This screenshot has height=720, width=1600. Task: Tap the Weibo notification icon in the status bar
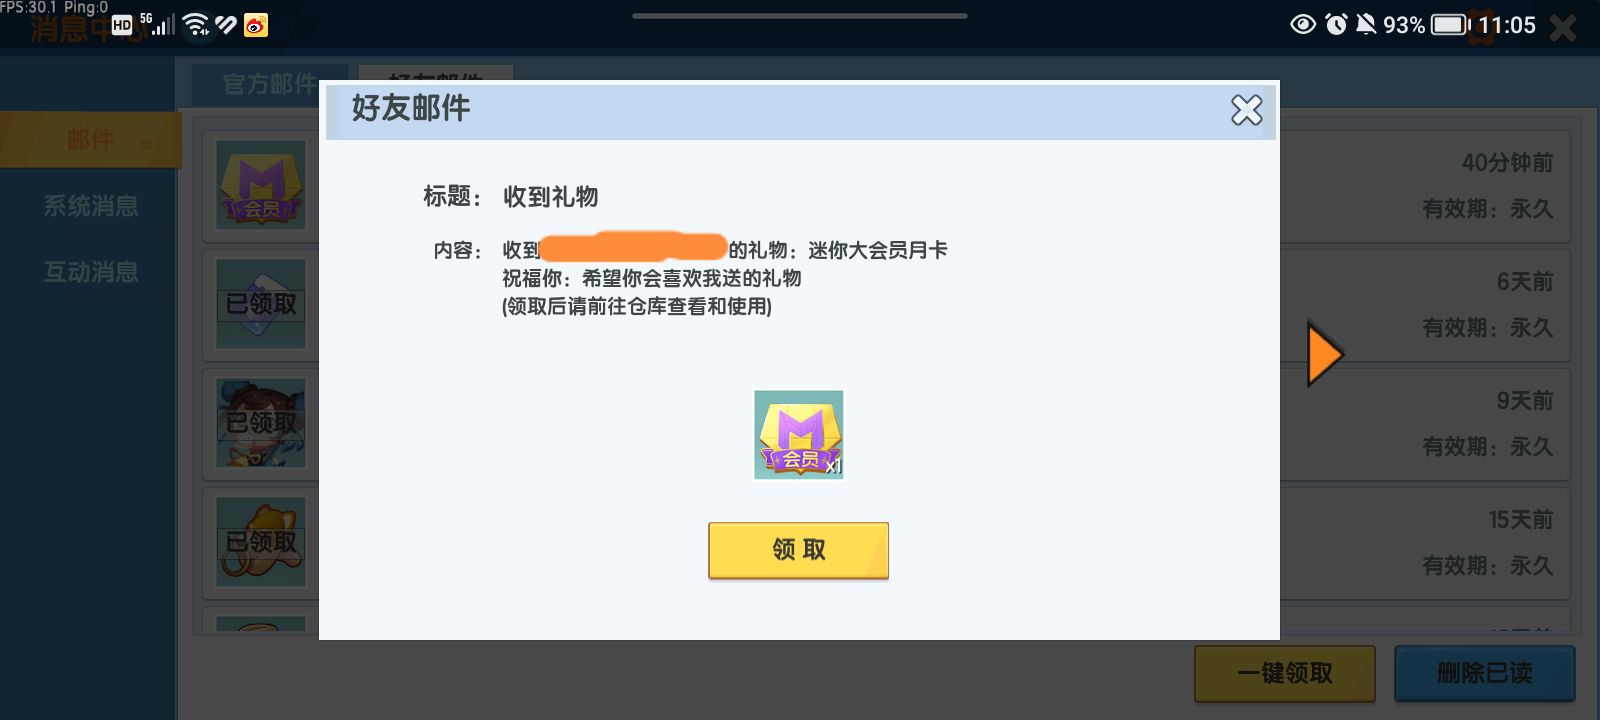[256, 25]
